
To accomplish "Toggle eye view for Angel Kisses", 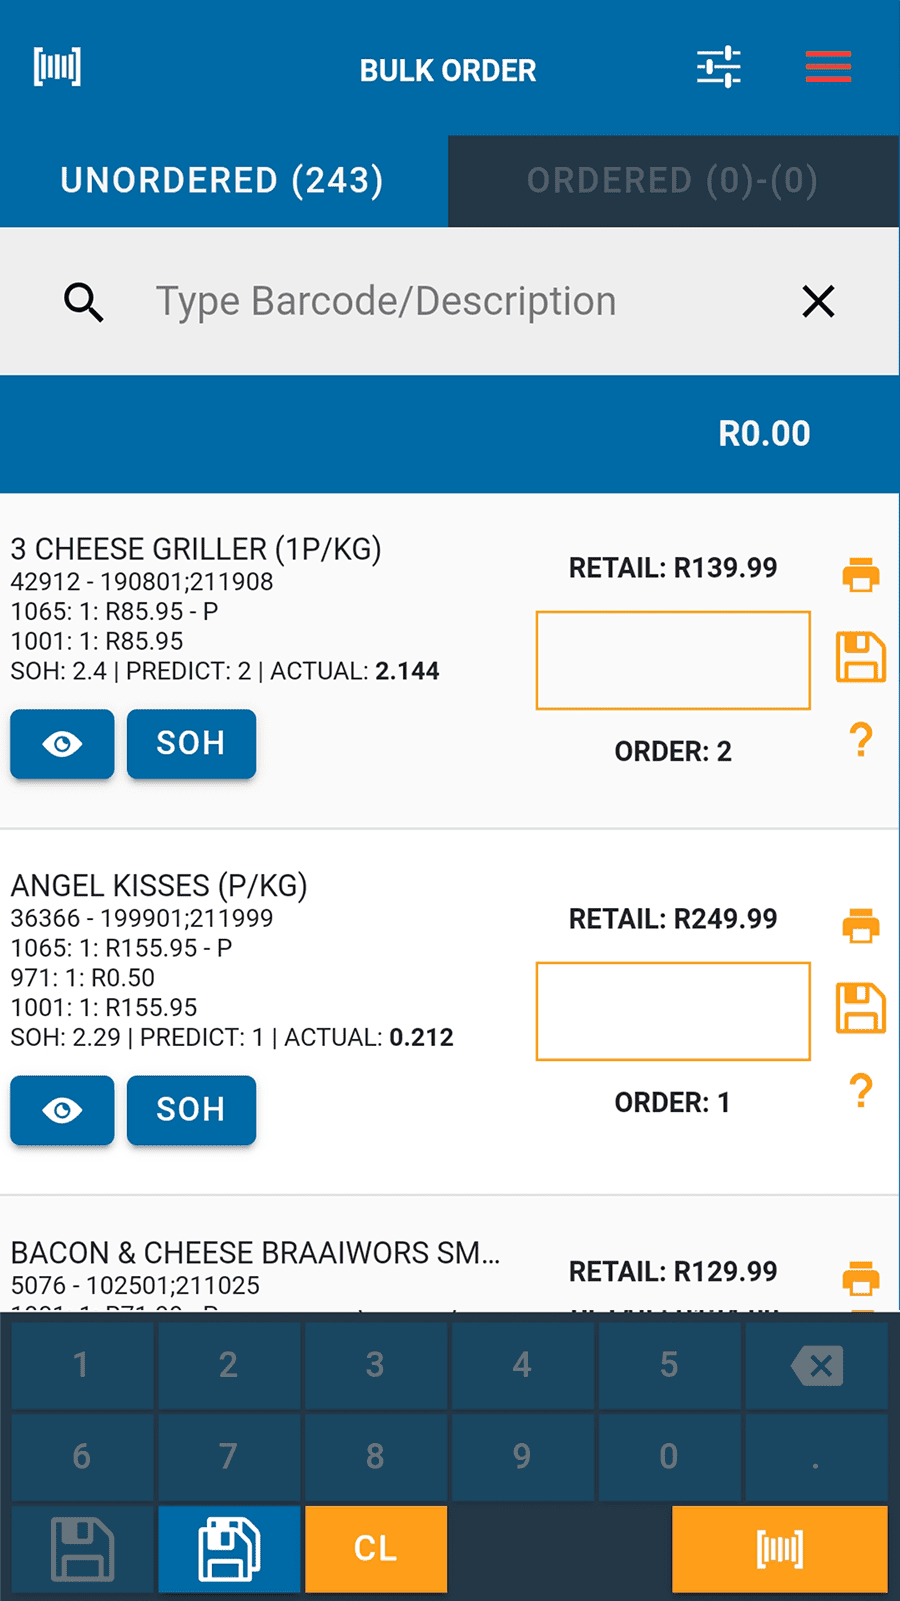I will (x=62, y=1110).
